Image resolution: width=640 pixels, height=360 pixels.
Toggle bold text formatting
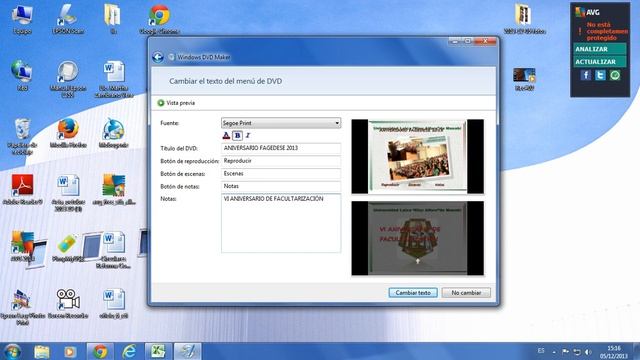(237, 136)
